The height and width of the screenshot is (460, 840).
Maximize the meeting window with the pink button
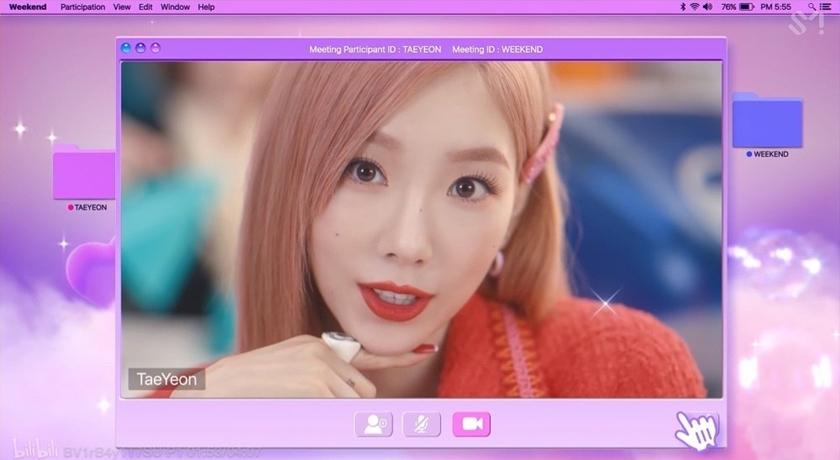[155, 48]
